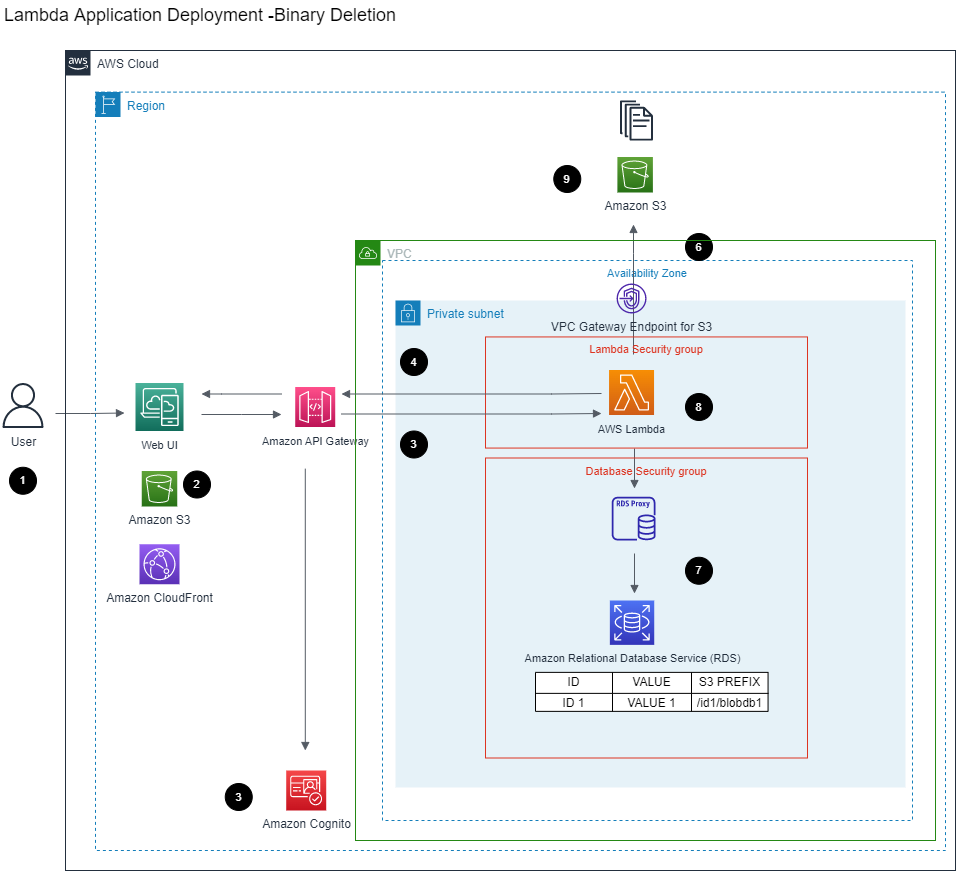Click the '/id1/blobdb1' table cell
956x871 pixels.
(729, 702)
